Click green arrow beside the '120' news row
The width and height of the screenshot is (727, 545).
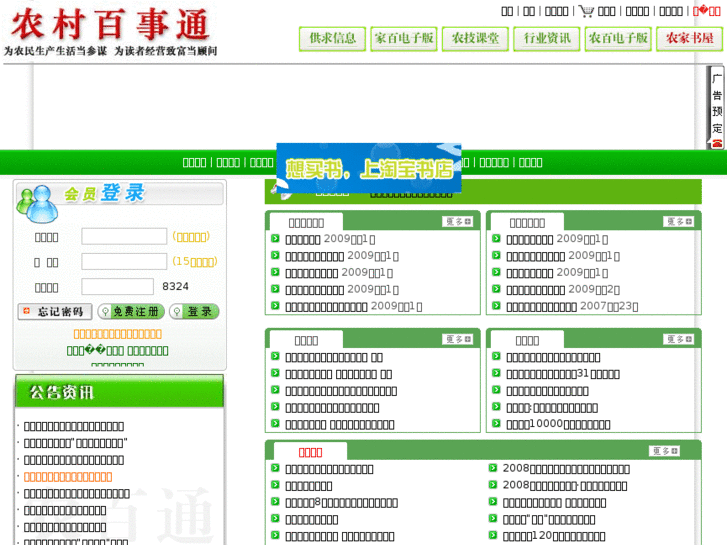click(492, 535)
